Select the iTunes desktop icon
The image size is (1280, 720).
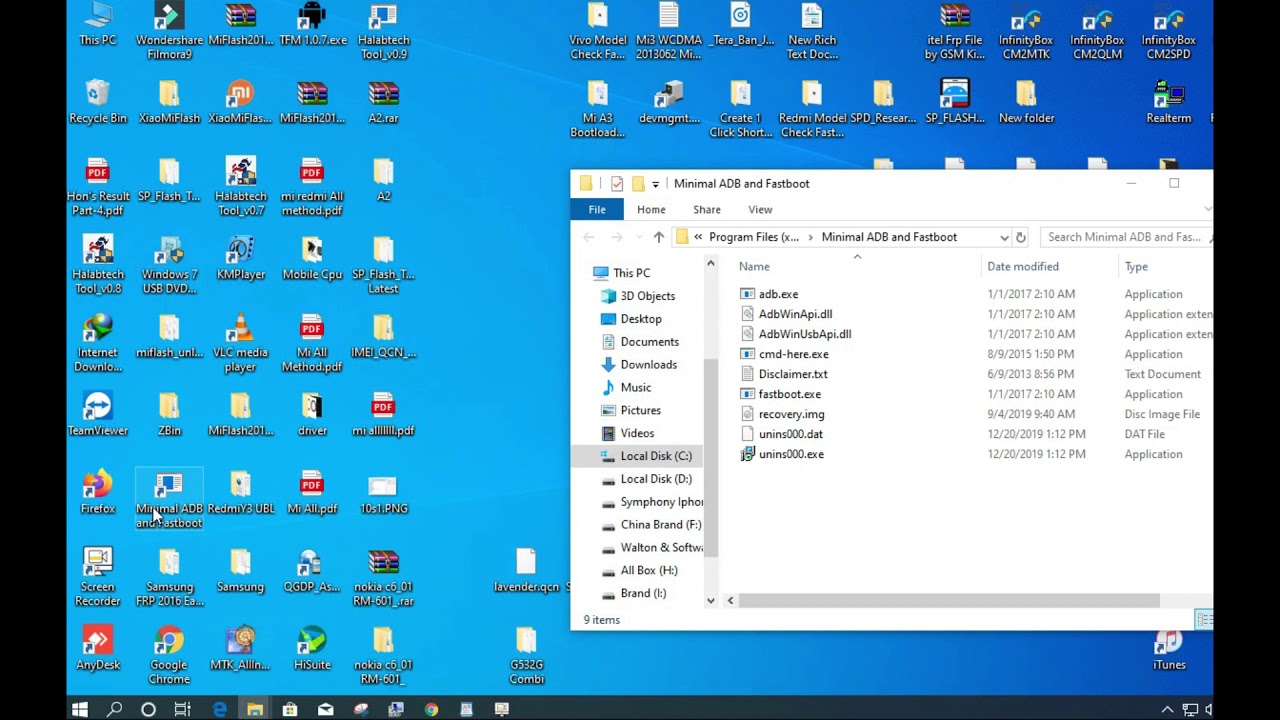(x=1169, y=648)
